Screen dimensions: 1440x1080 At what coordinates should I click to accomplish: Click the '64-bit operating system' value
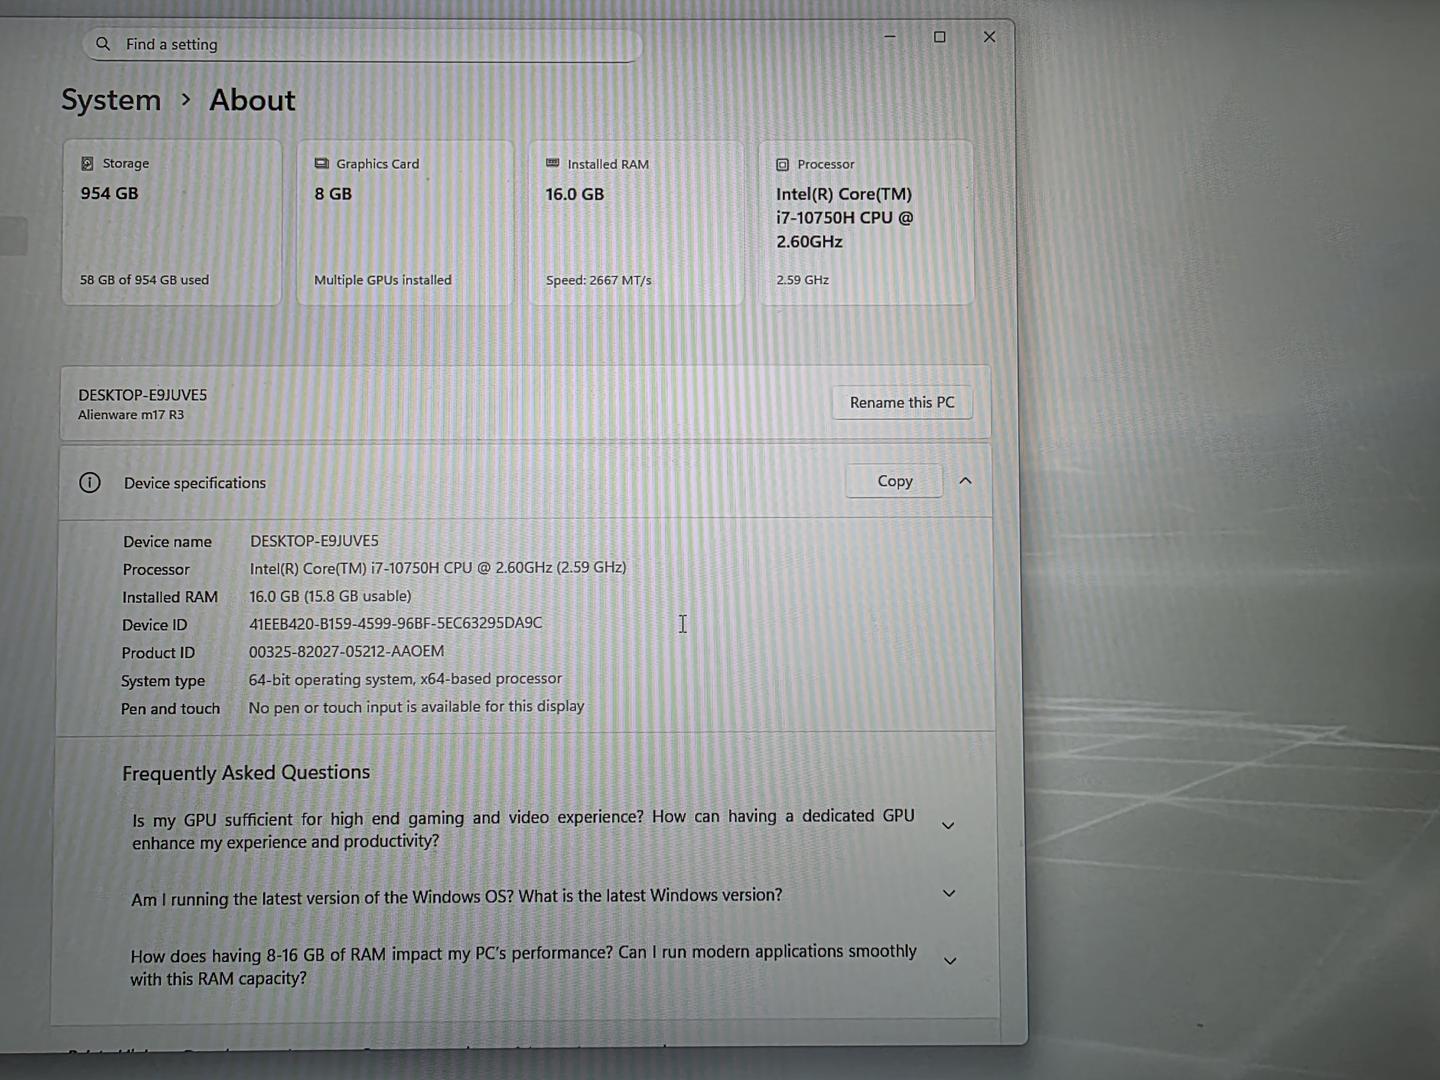point(405,679)
